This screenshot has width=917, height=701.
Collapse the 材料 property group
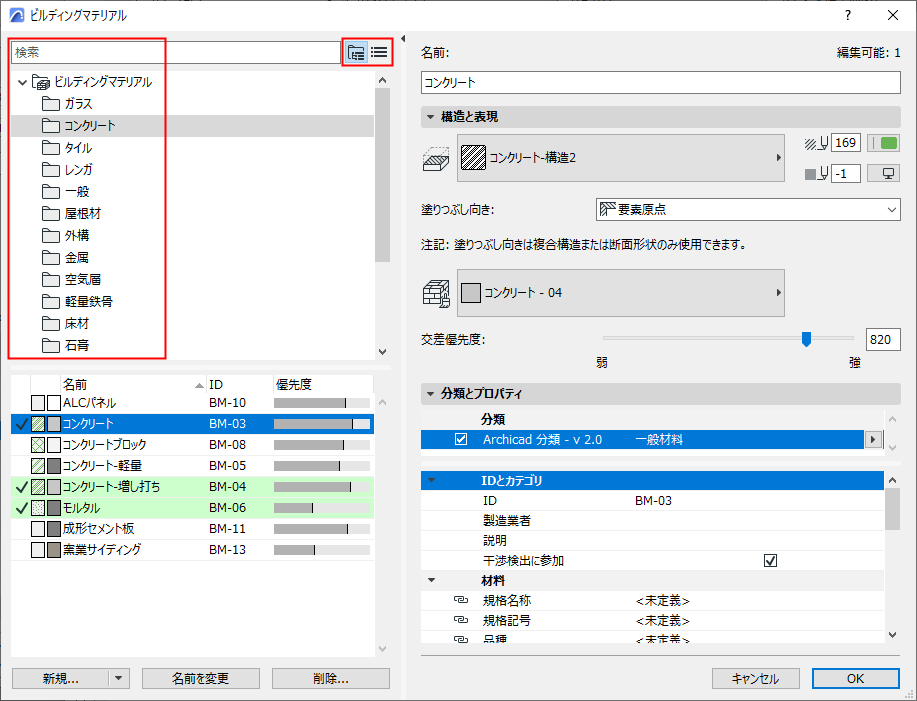point(432,581)
